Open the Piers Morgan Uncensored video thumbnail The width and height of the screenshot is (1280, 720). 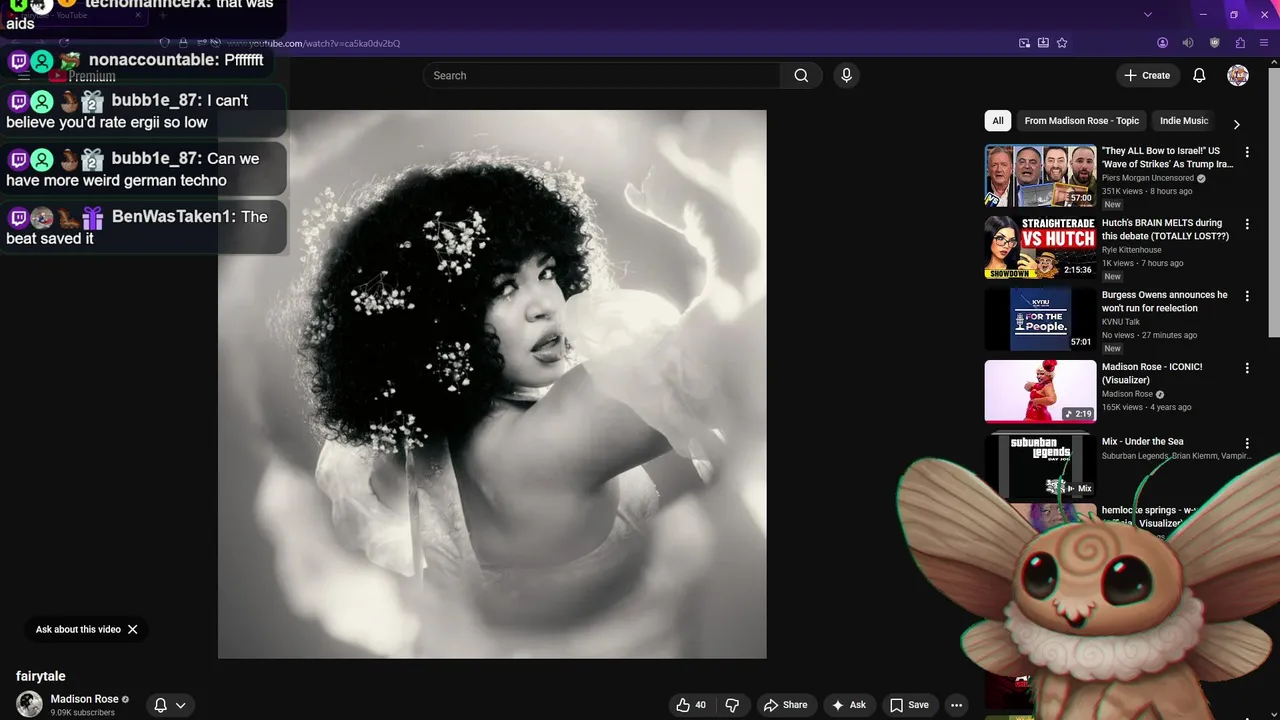(x=1041, y=176)
